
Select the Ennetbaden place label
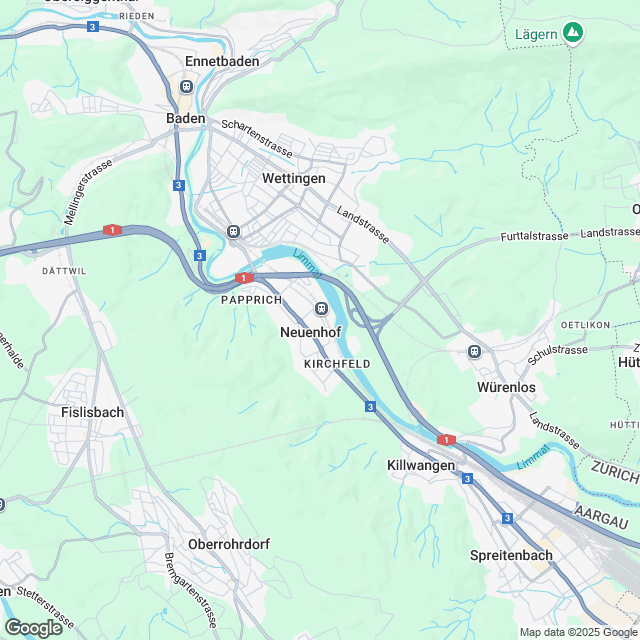tap(222, 61)
